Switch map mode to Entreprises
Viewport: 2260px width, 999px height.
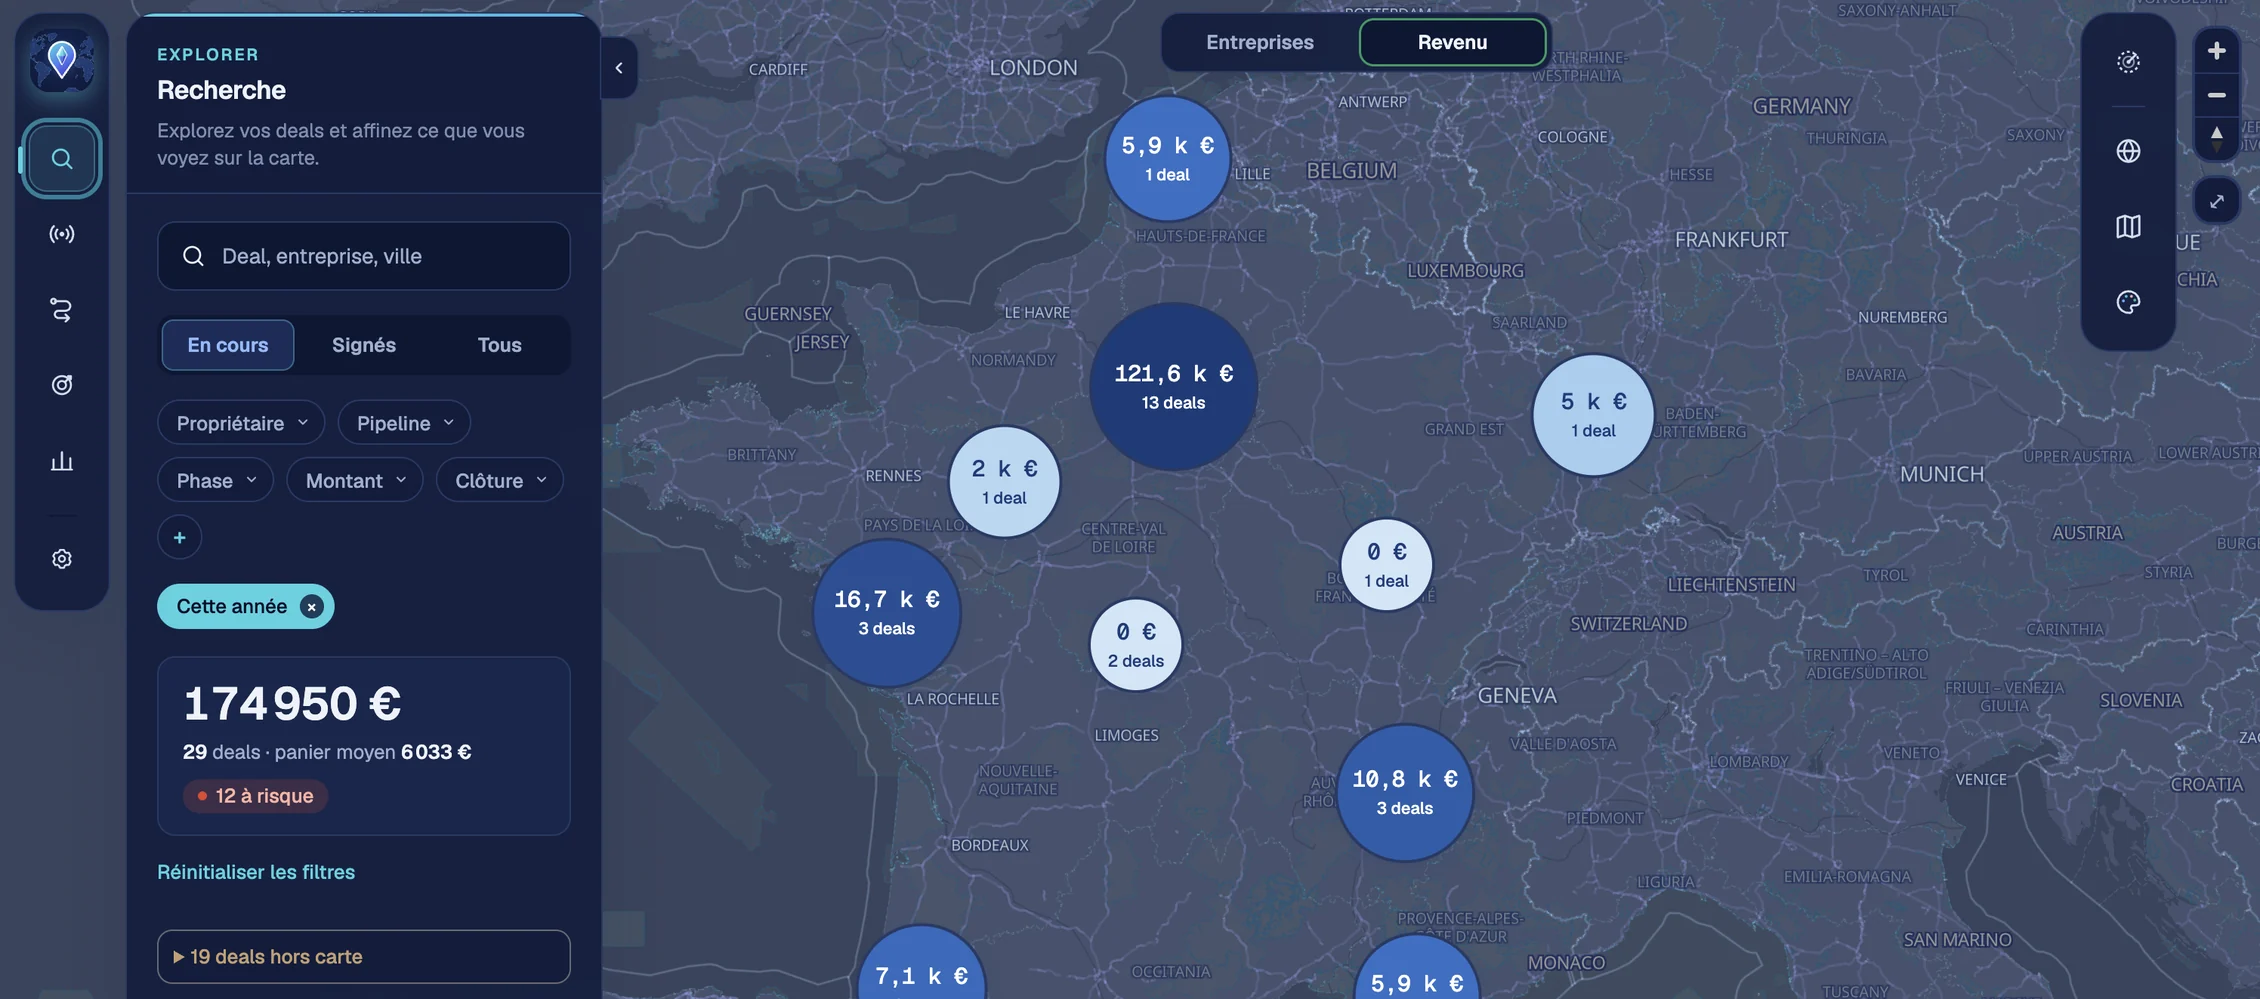[x=1260, y=42]
